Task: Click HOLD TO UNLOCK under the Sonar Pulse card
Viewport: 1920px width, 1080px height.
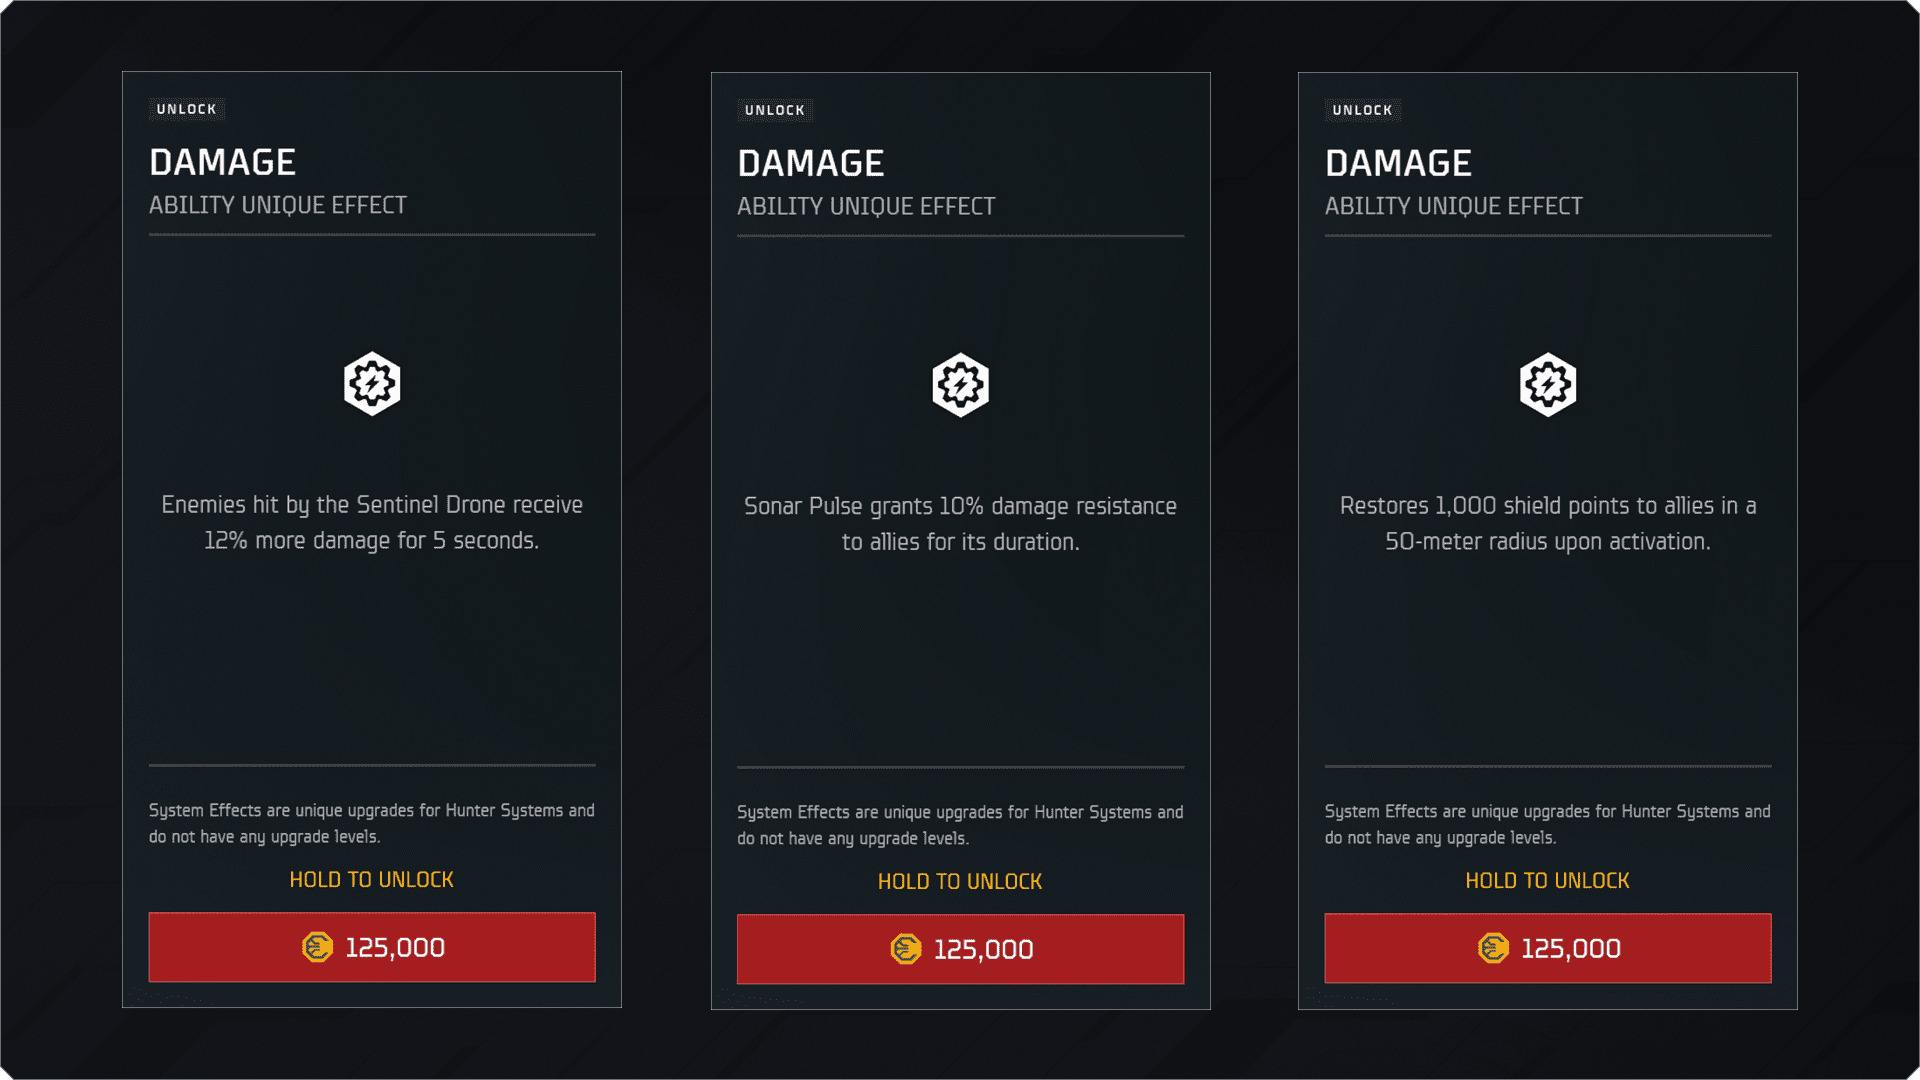Action: click(x=960, y=882)
